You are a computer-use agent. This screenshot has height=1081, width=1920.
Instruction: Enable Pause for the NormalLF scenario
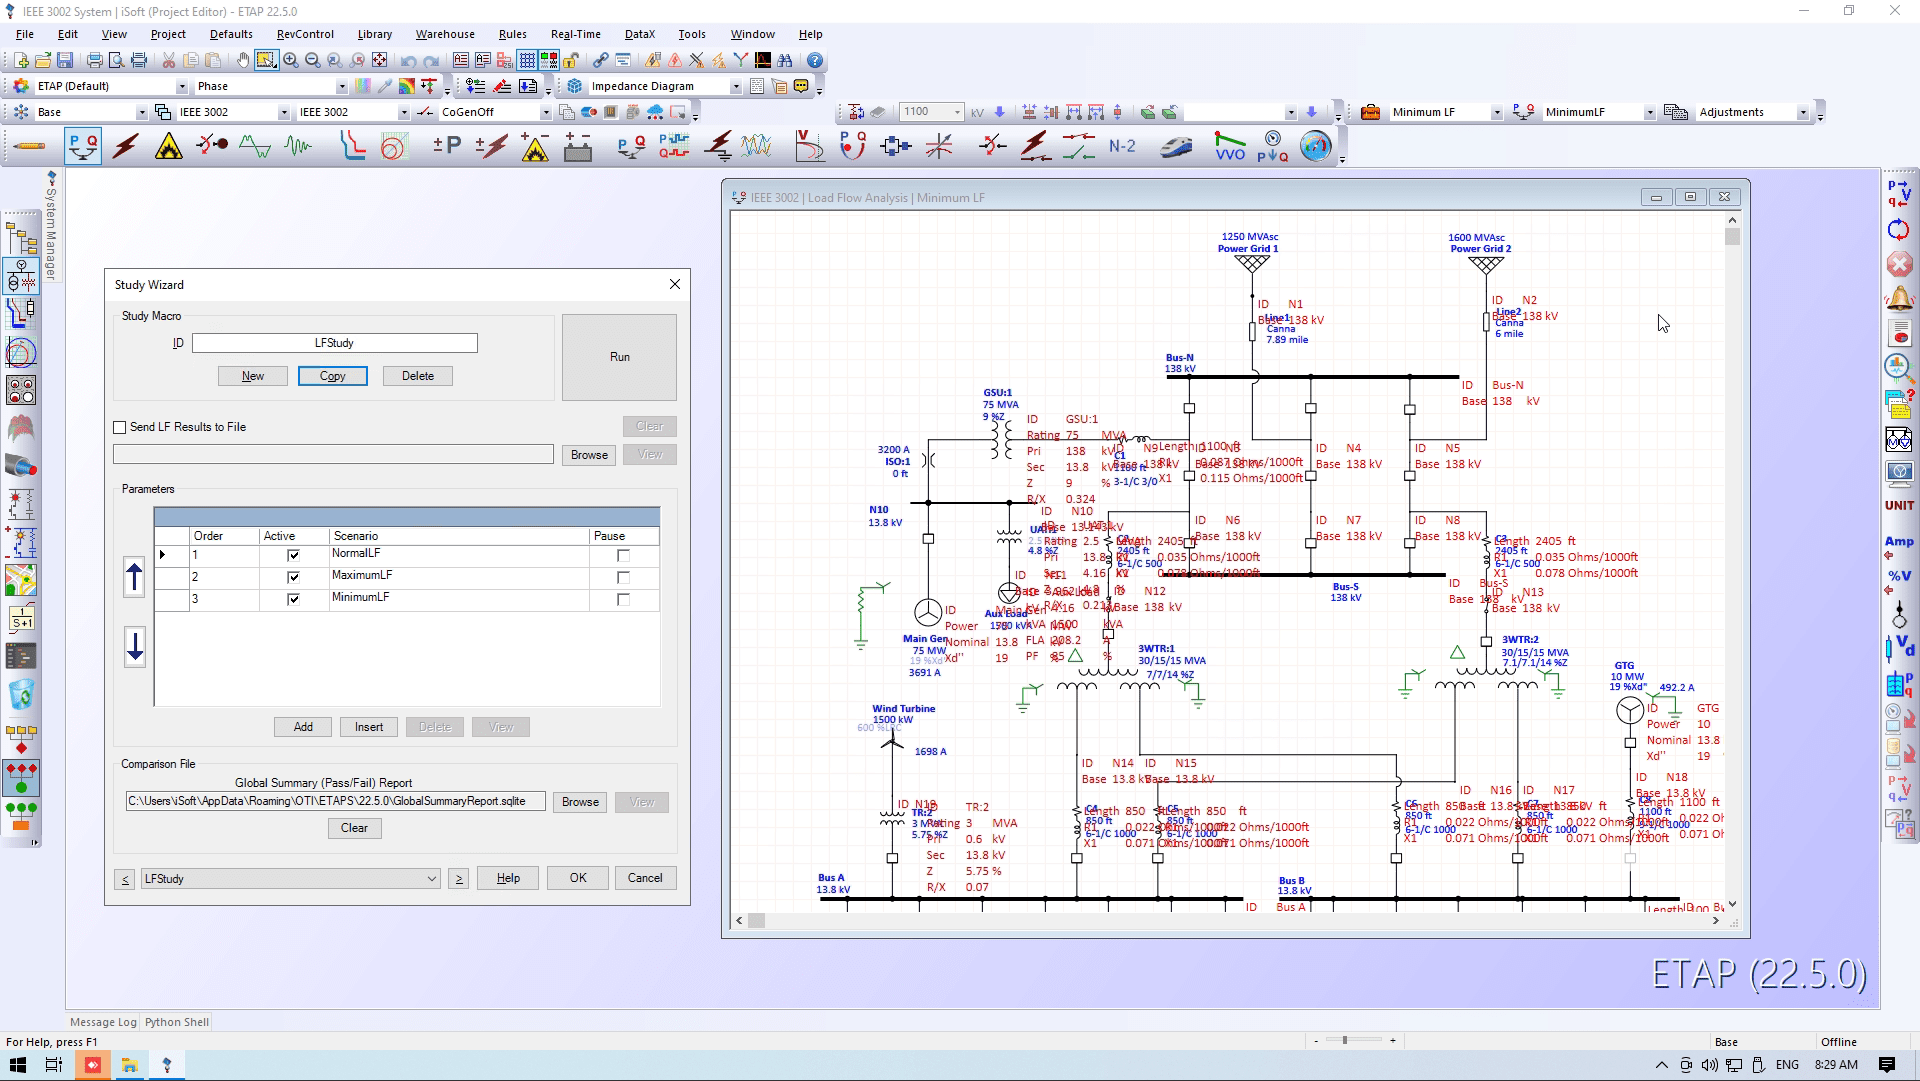click(623, 555)
